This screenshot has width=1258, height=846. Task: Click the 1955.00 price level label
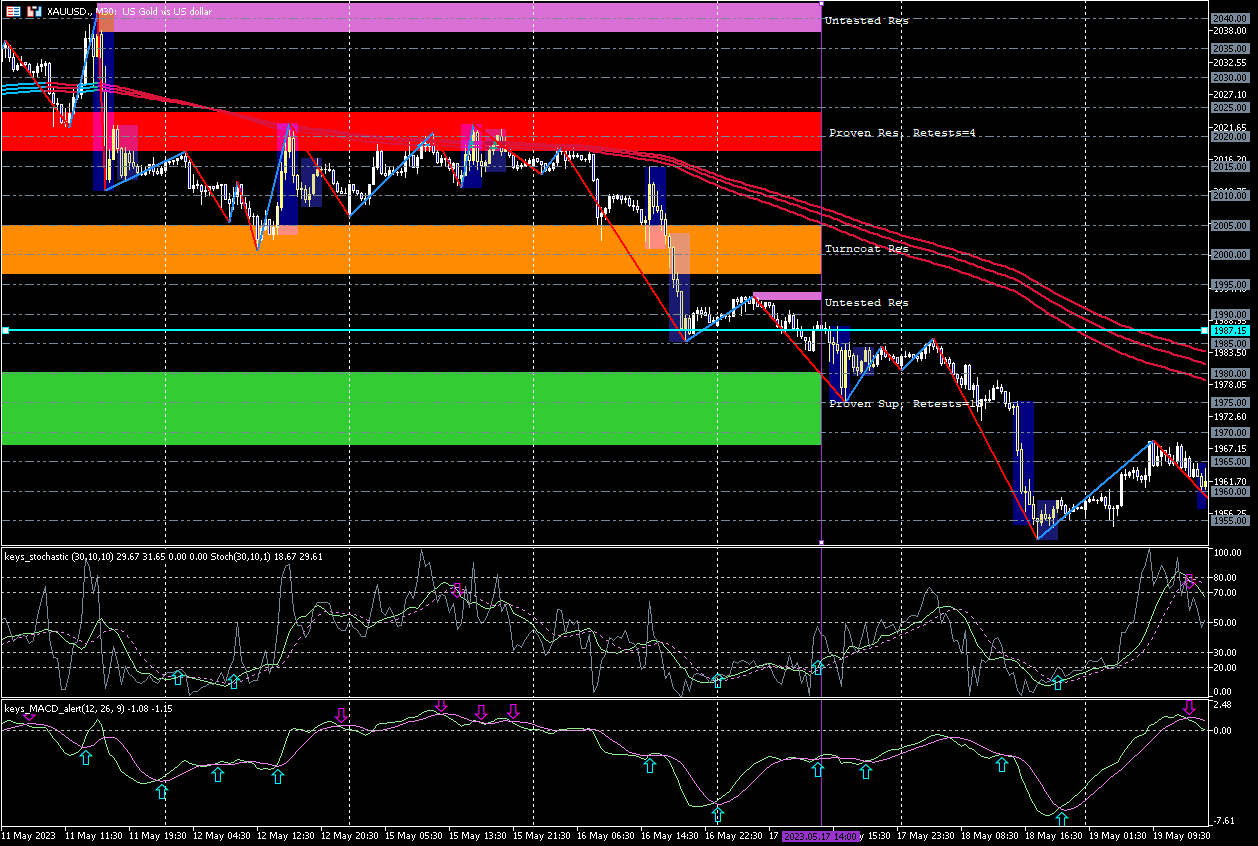point(1228,521)
